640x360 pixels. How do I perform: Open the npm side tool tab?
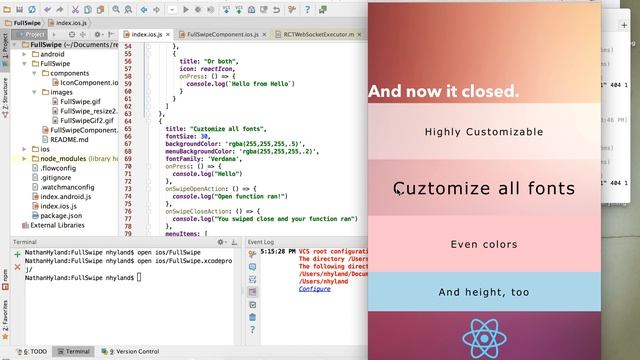(x=5, y=280)
